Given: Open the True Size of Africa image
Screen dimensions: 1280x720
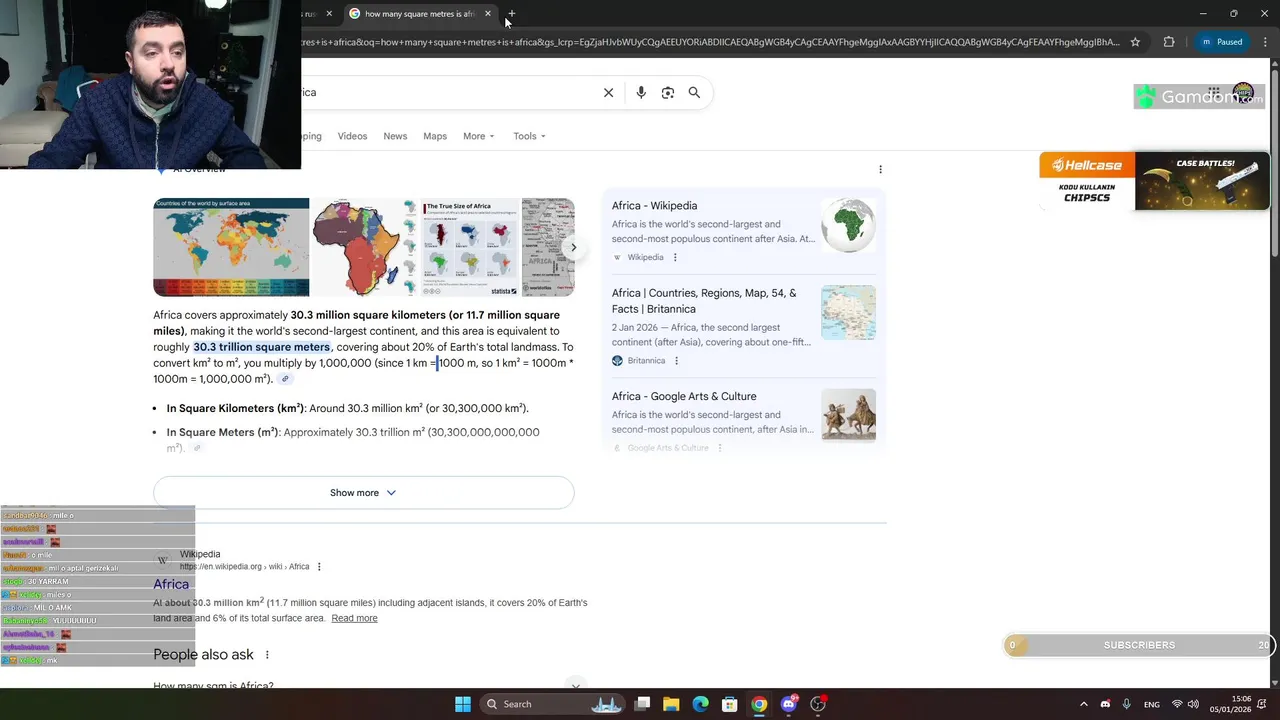Looking at the screenshot, I should click(x=469, y=247).
